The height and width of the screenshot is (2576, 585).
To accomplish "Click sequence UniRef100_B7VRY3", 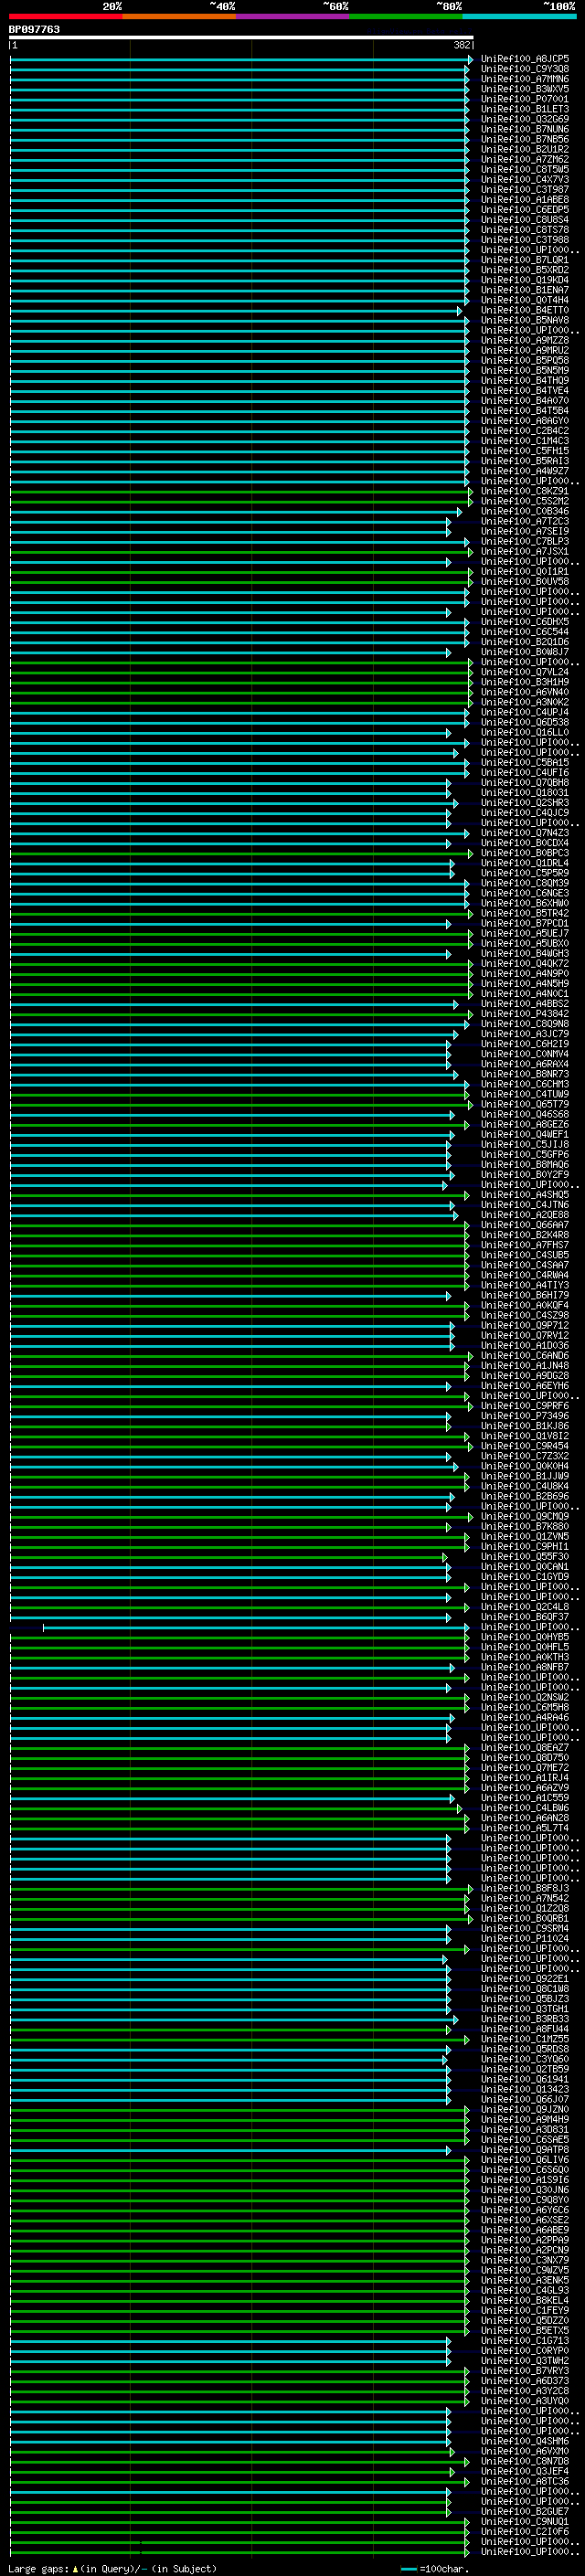I will pos(525,2371).
